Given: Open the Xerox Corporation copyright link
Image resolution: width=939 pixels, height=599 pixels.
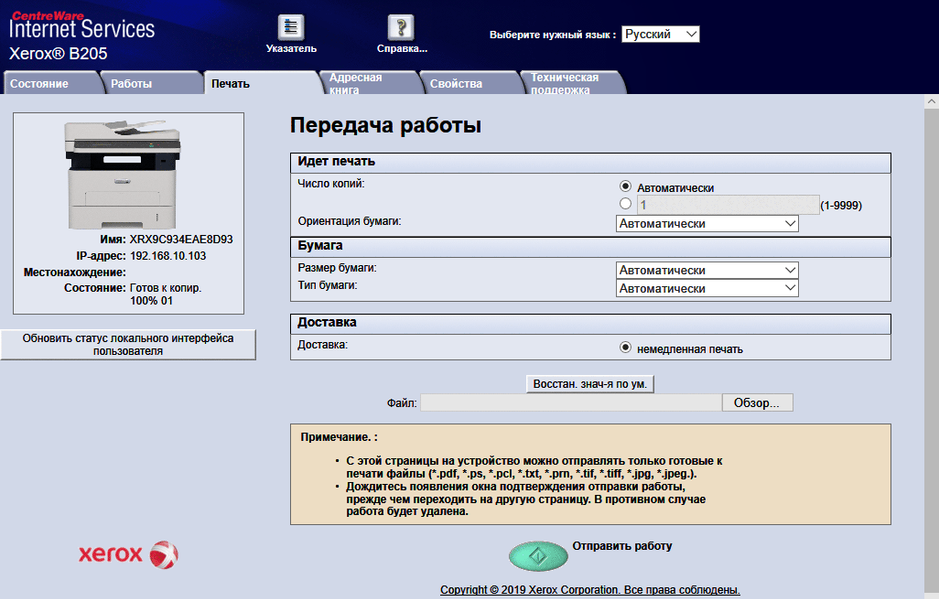Looking at the screenshot, I should (x=590, y=589).
